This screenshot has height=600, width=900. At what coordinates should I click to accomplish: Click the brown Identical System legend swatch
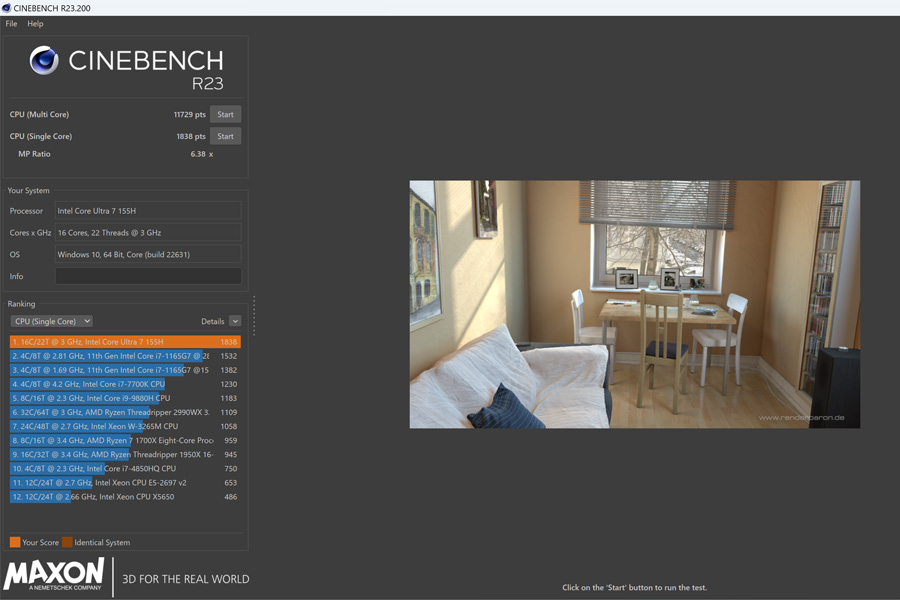[x=67, y=542]
